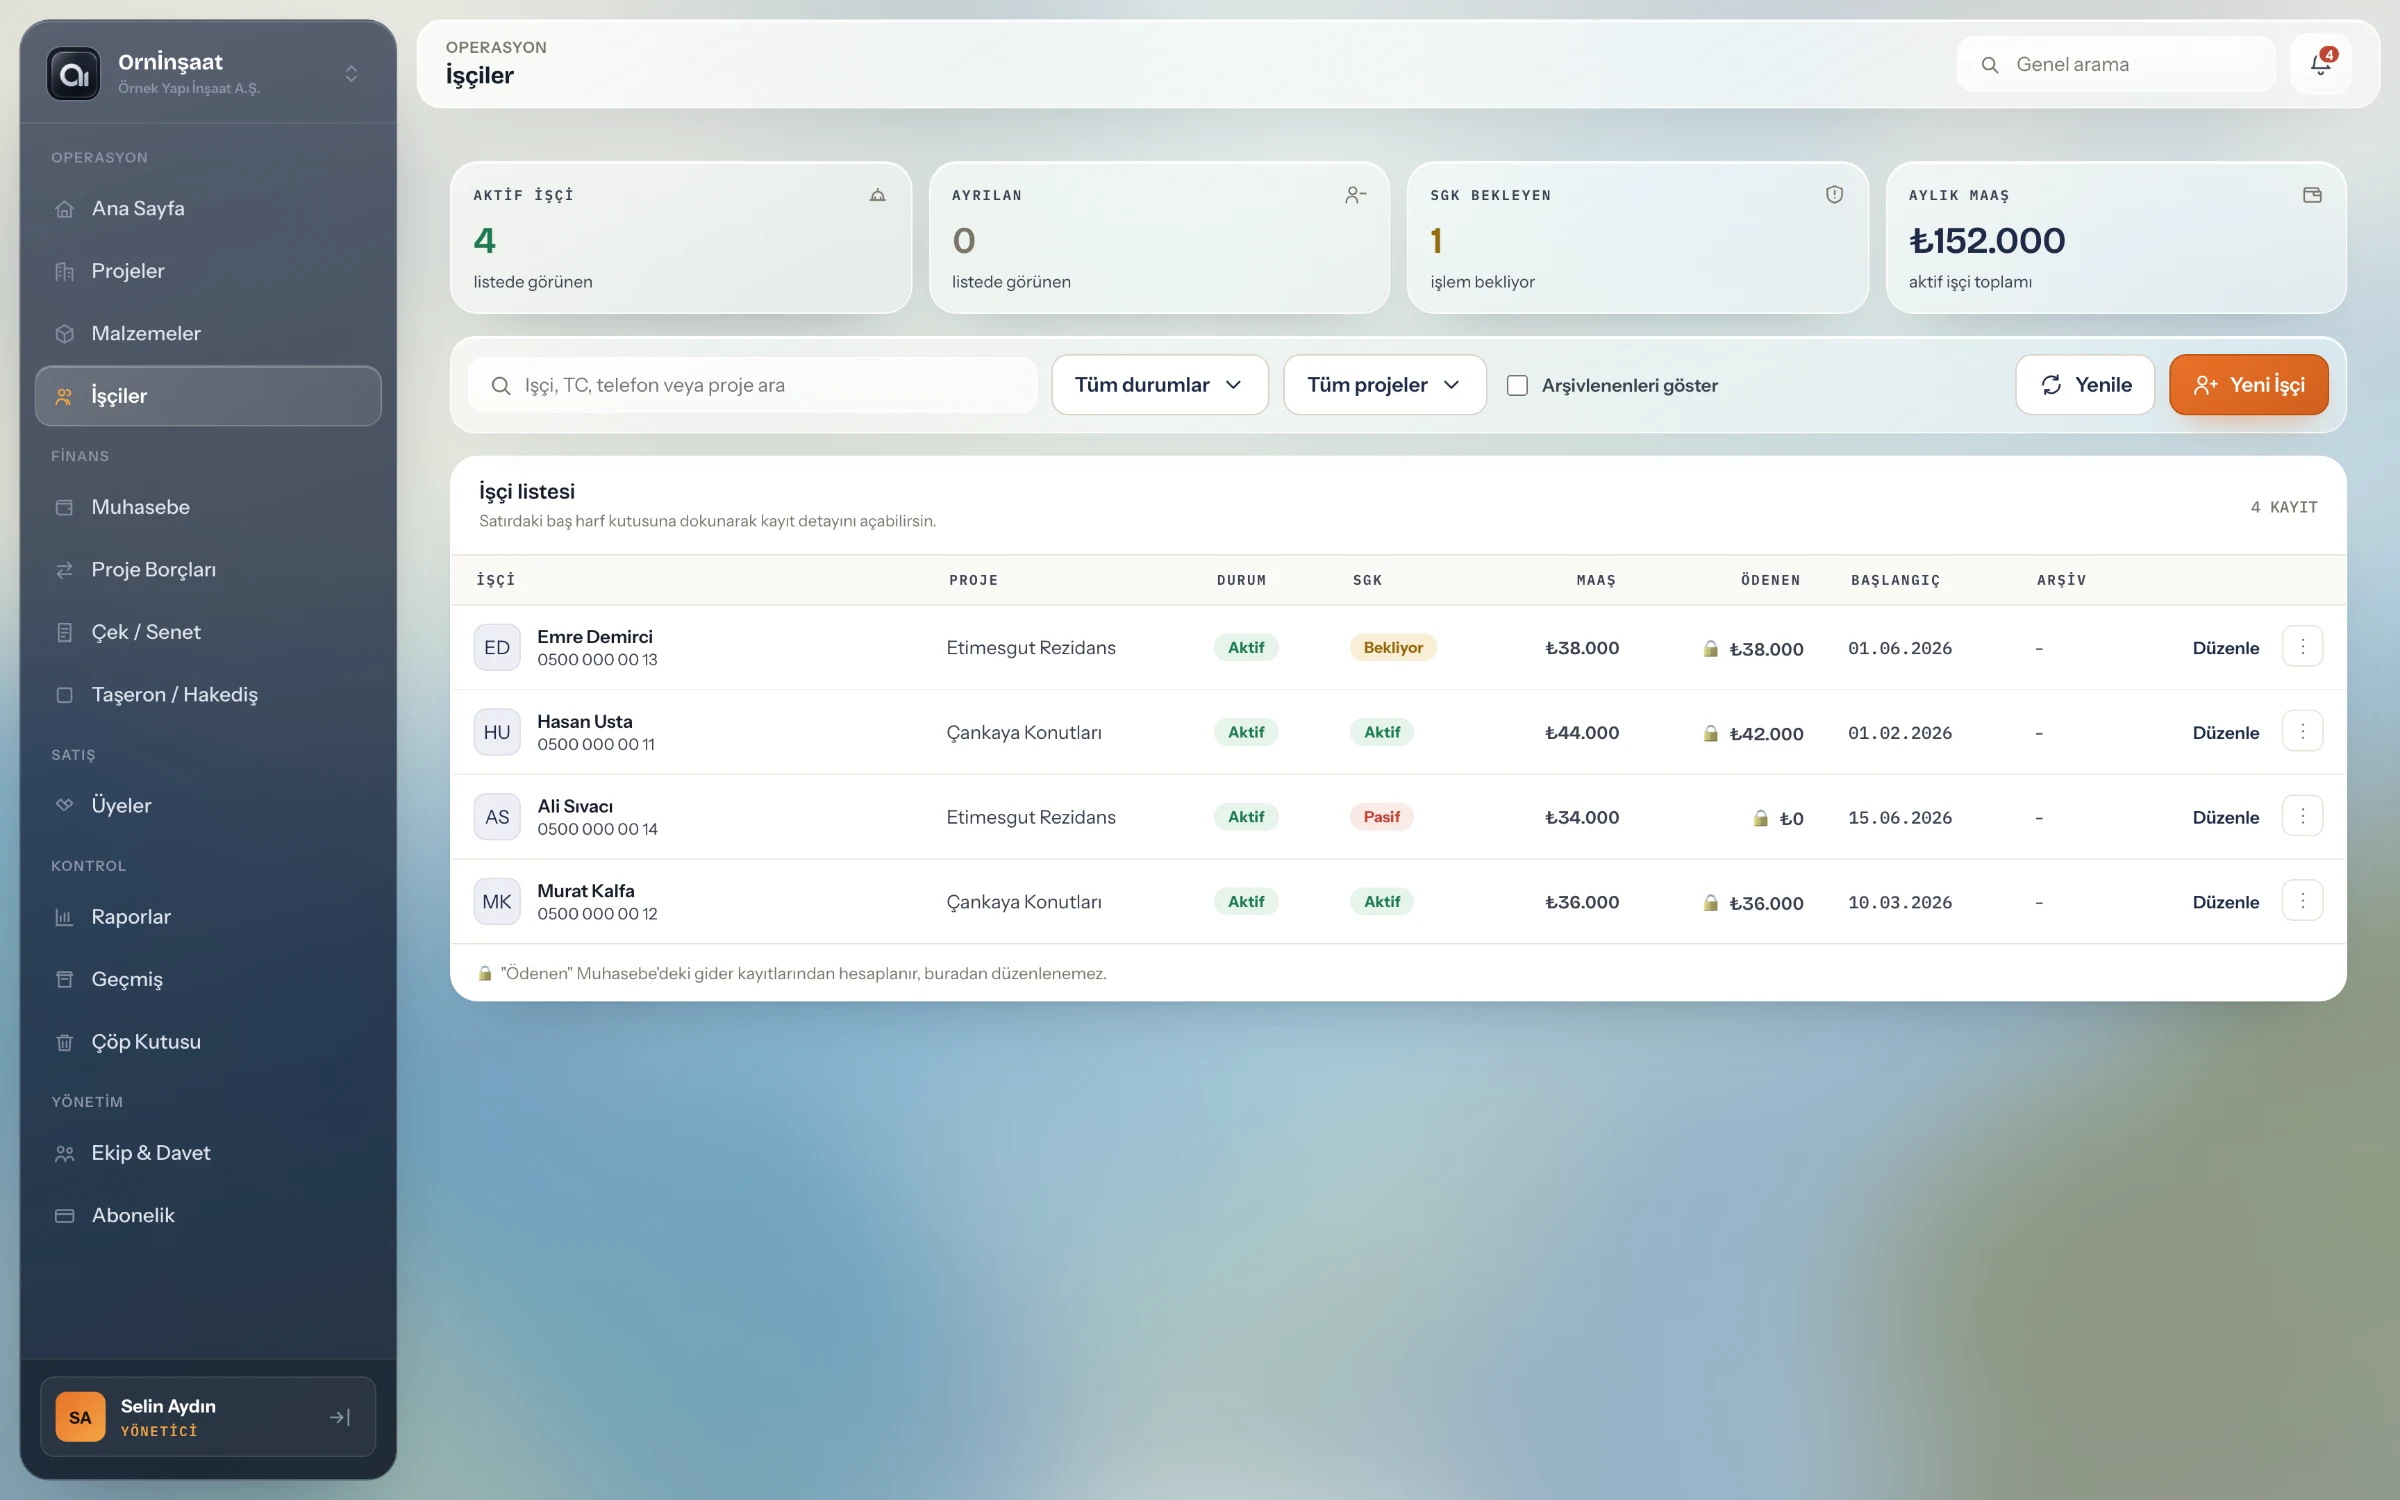Open more options for Hasan Usta row

click(2302, 732)
